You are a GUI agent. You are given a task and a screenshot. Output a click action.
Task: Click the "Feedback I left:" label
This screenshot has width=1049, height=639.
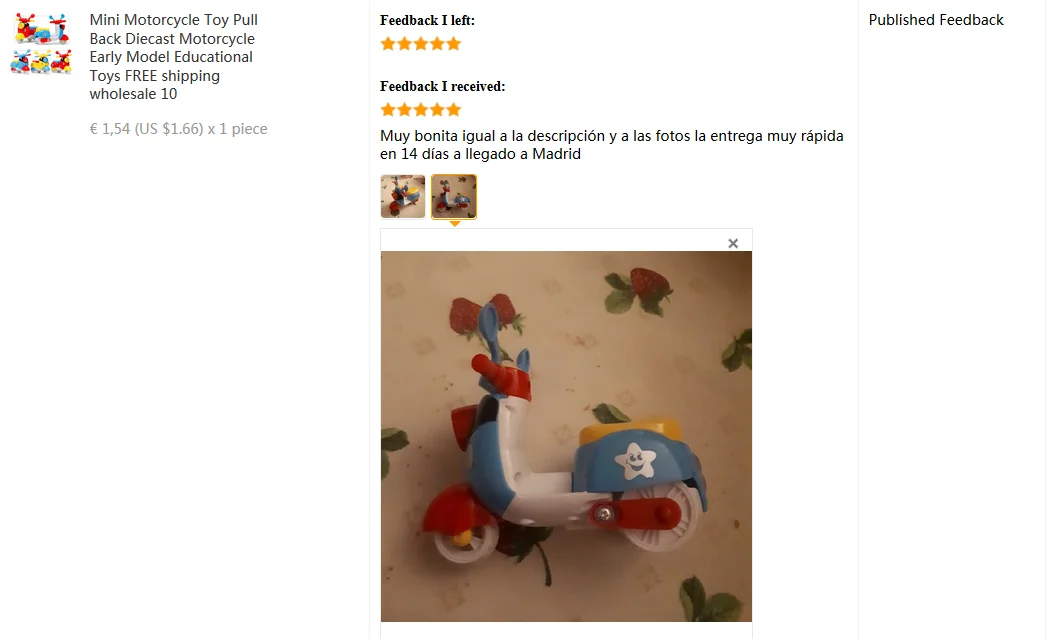tap(427, 21)
